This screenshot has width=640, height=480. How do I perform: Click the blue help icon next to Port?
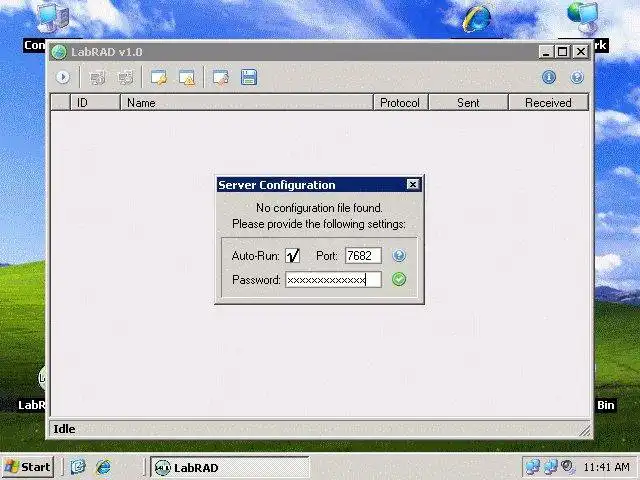[x=399, y=256]
